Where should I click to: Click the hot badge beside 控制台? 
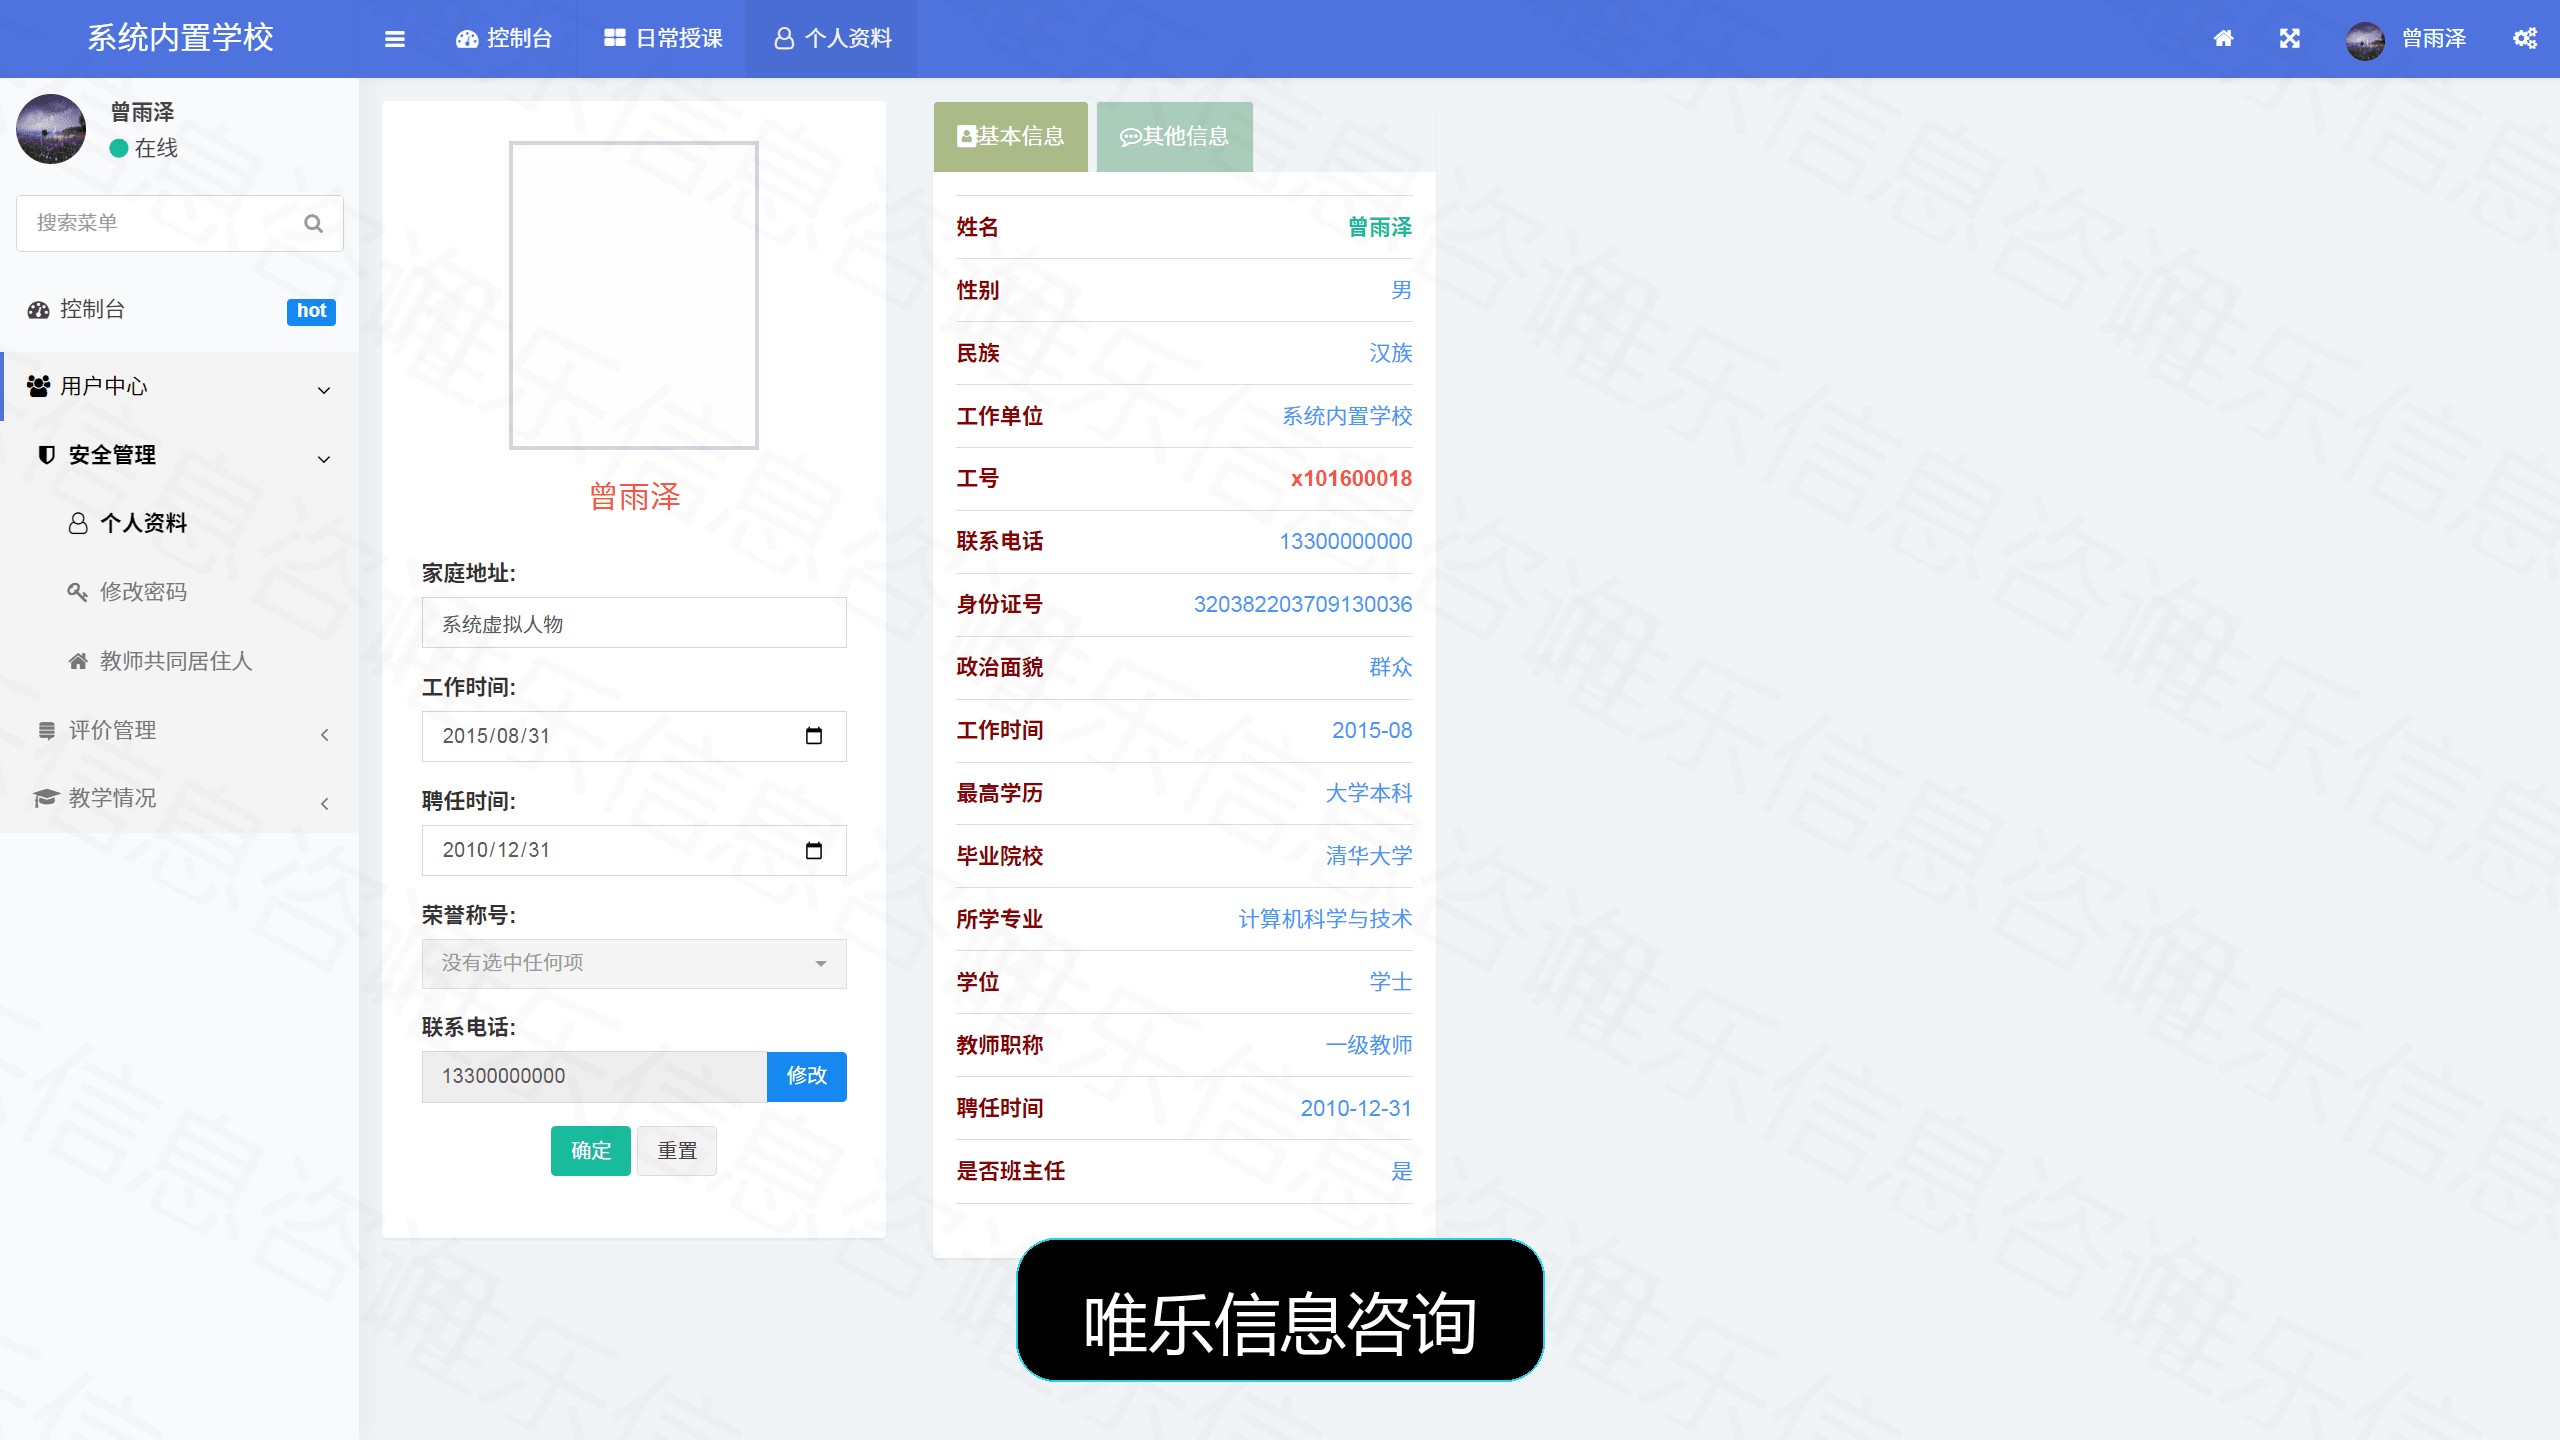[x=311, y=311]
